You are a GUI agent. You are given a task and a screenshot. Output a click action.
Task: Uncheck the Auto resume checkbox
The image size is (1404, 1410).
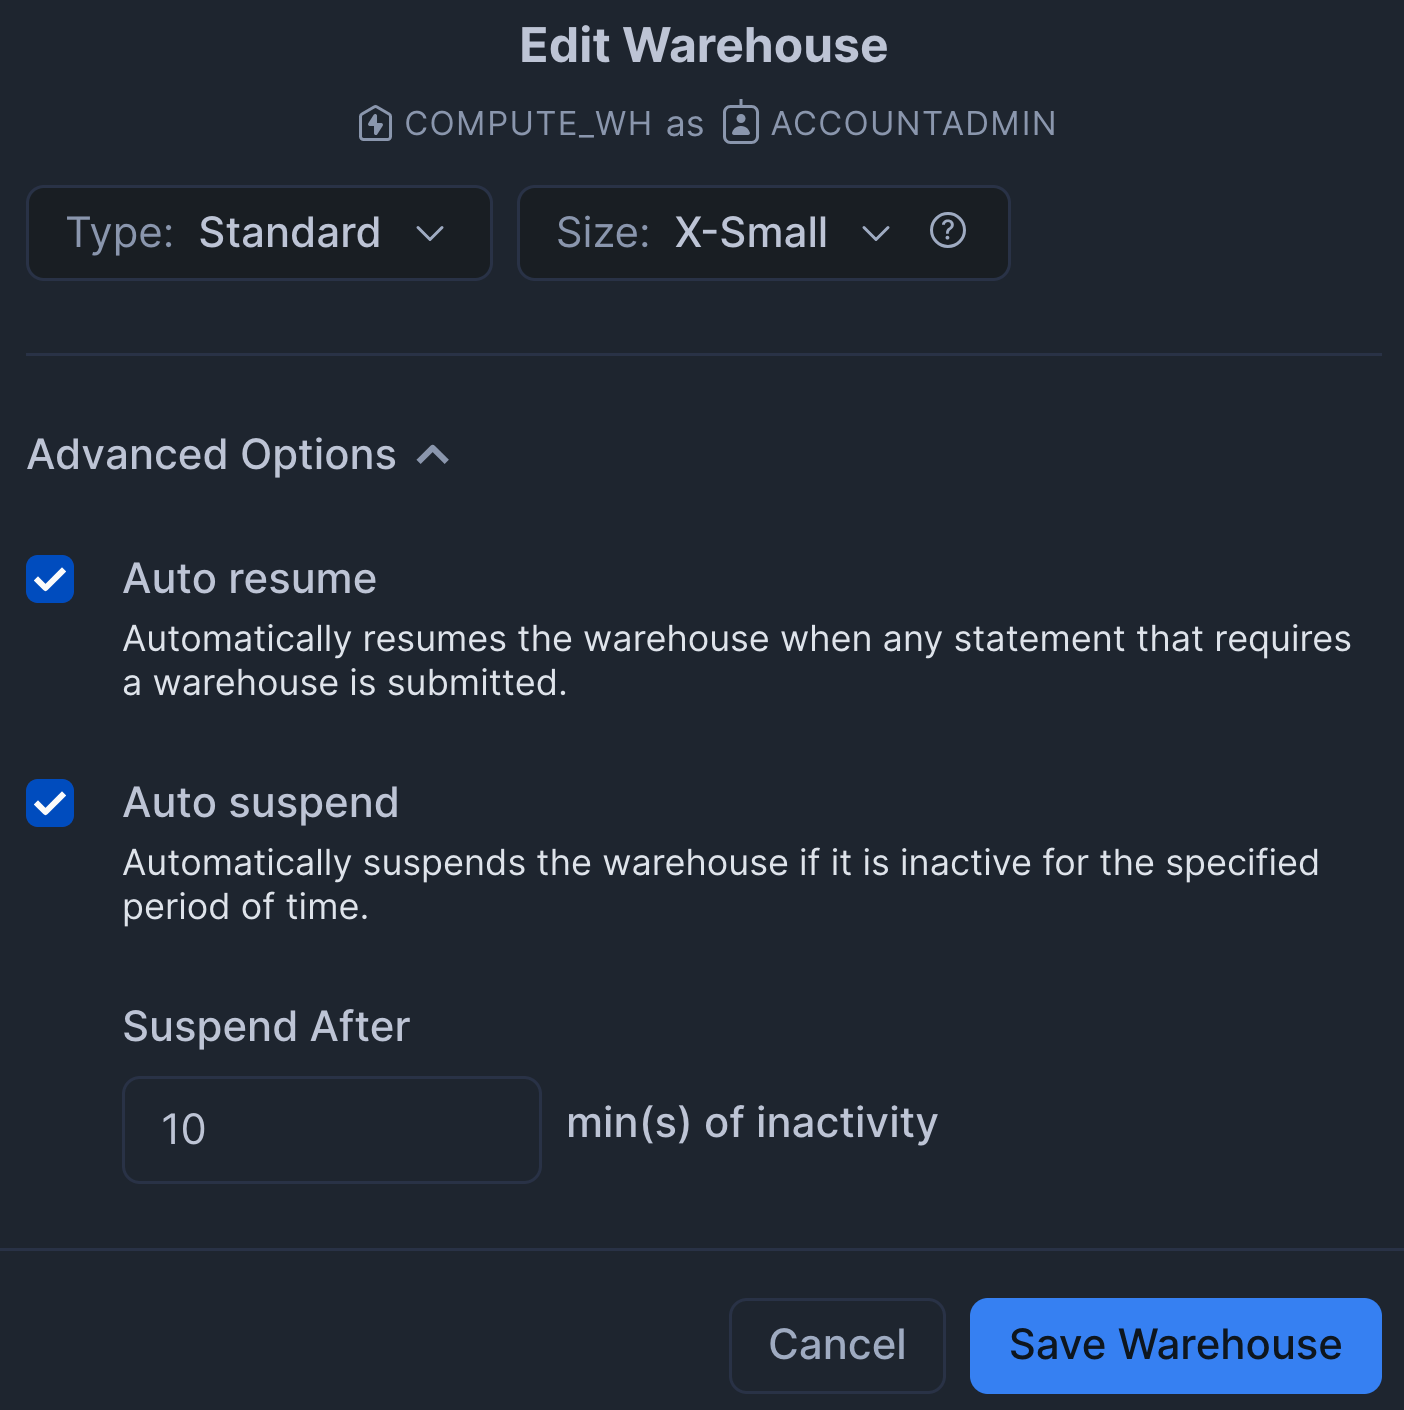50,579
